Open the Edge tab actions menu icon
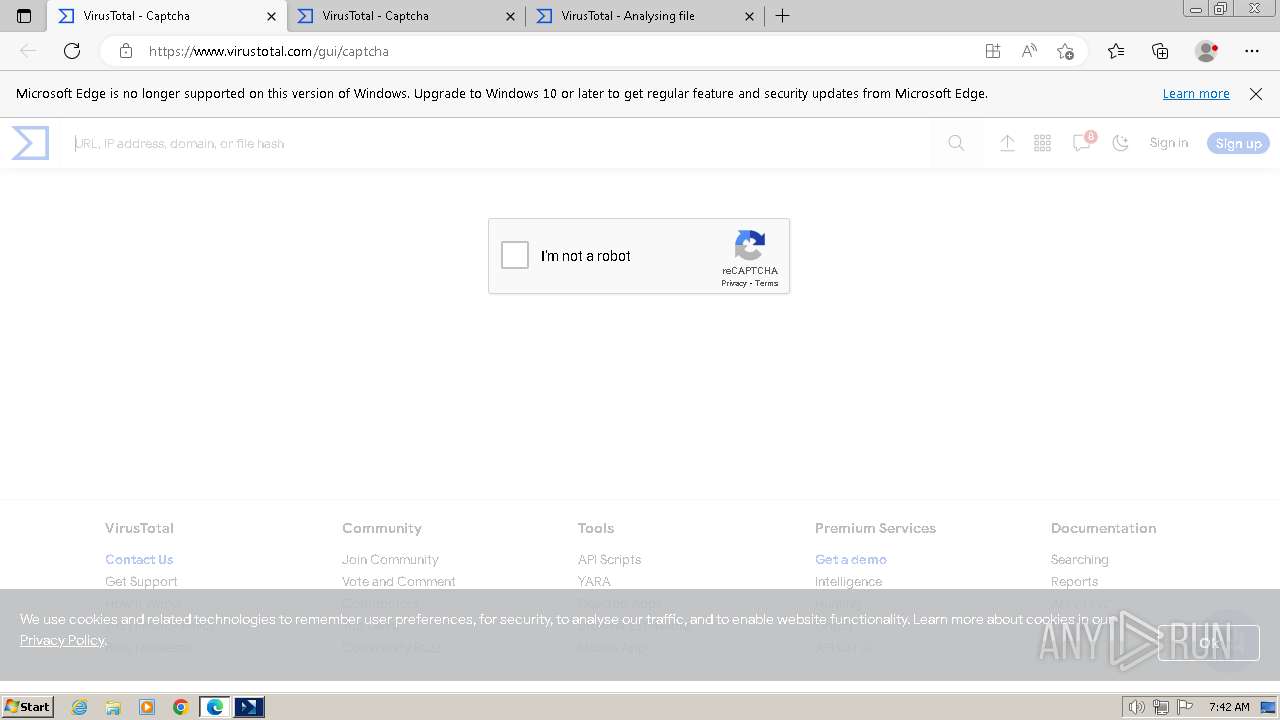1280x720 pixels. (x=24, y=16)
